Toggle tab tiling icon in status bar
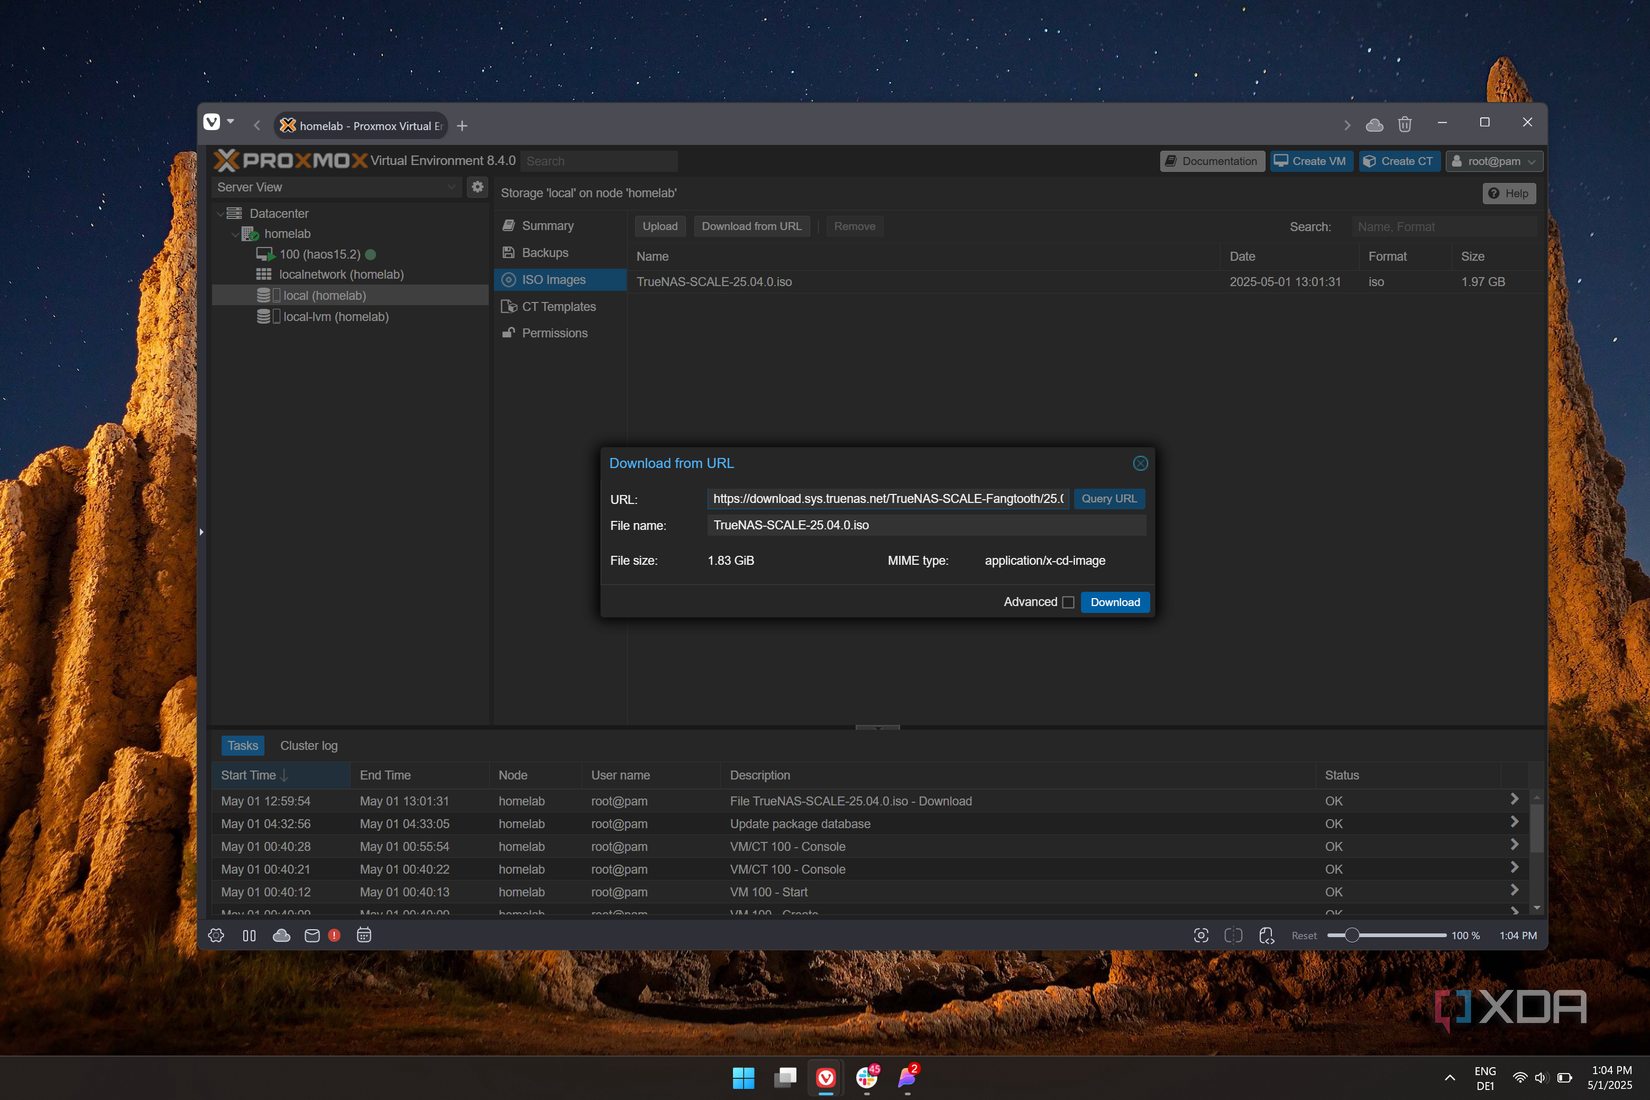1650x1100 pixels. pyautogui.click(x=1234, y=935)
